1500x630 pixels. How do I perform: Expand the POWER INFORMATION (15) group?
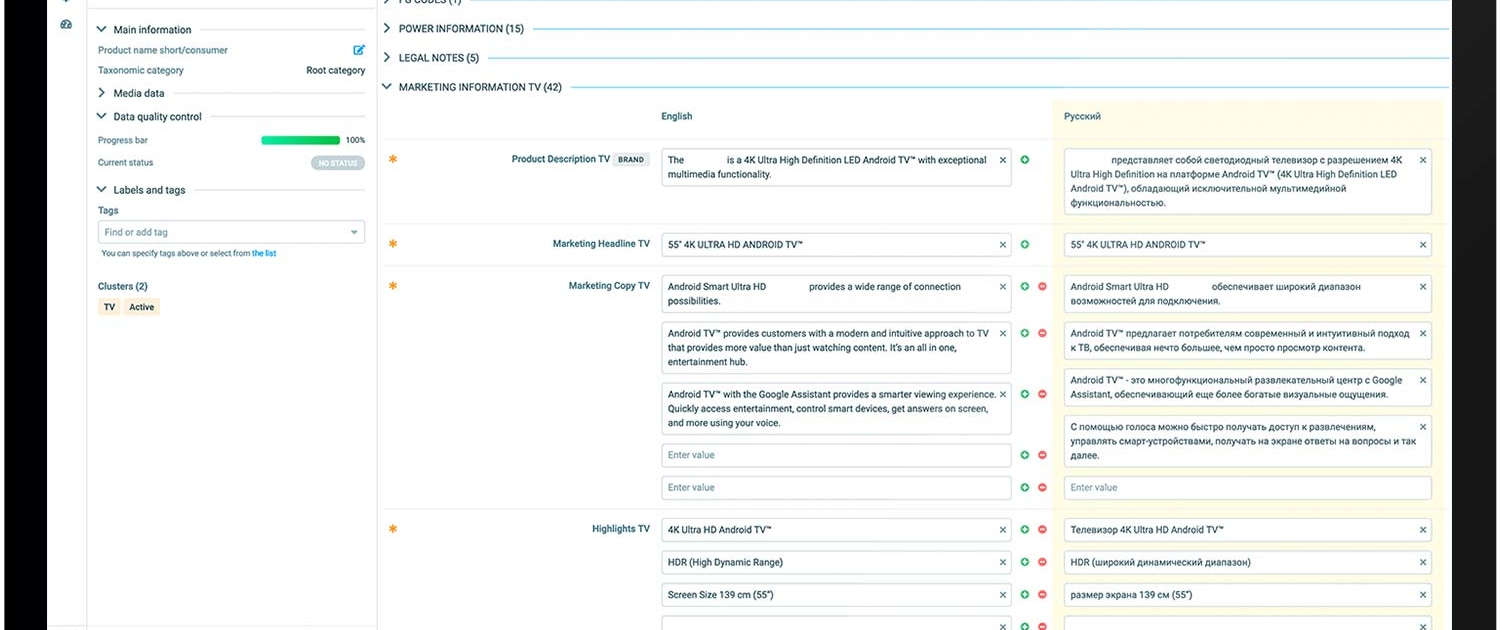click(x=387, y=29)
